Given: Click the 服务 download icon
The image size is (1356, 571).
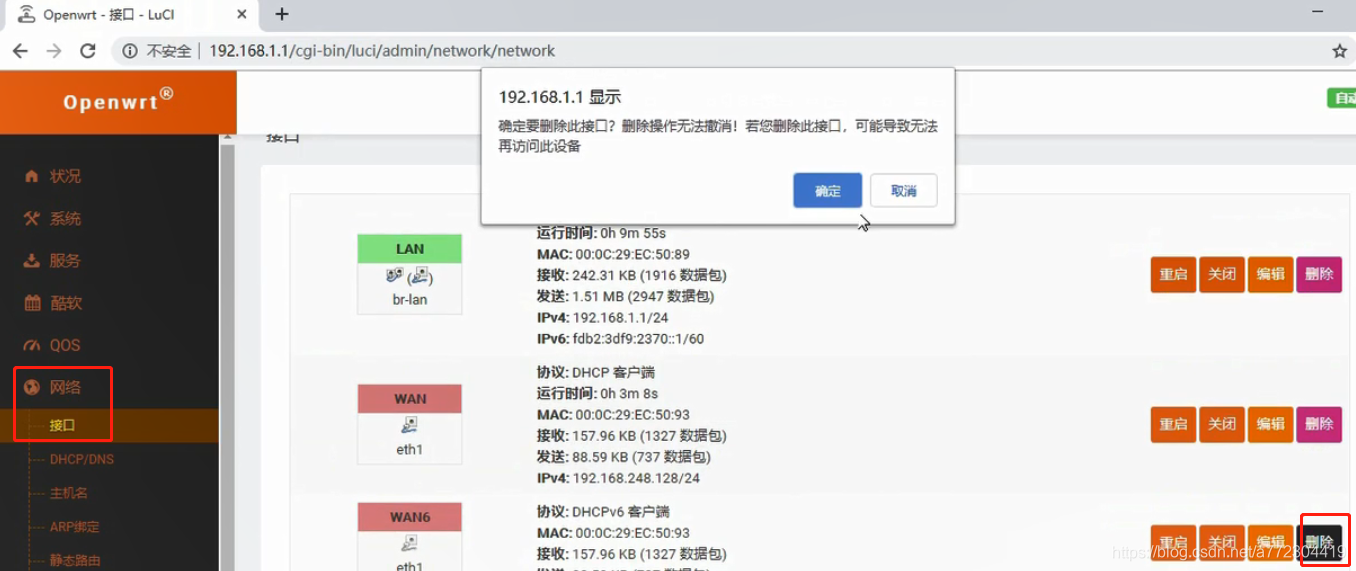Looking at the screenshot, I should click(x=32, y=260).
